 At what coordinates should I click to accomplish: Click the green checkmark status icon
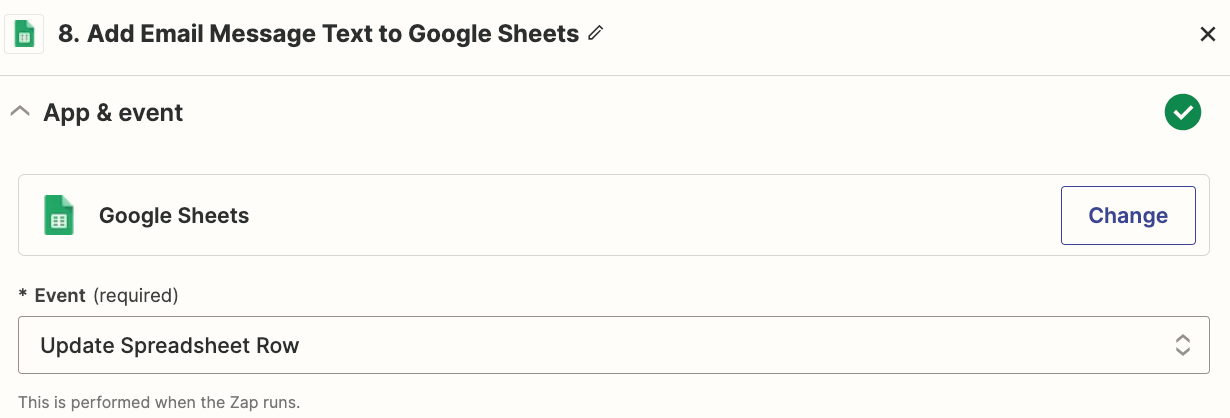click(x=1182, y=112)
